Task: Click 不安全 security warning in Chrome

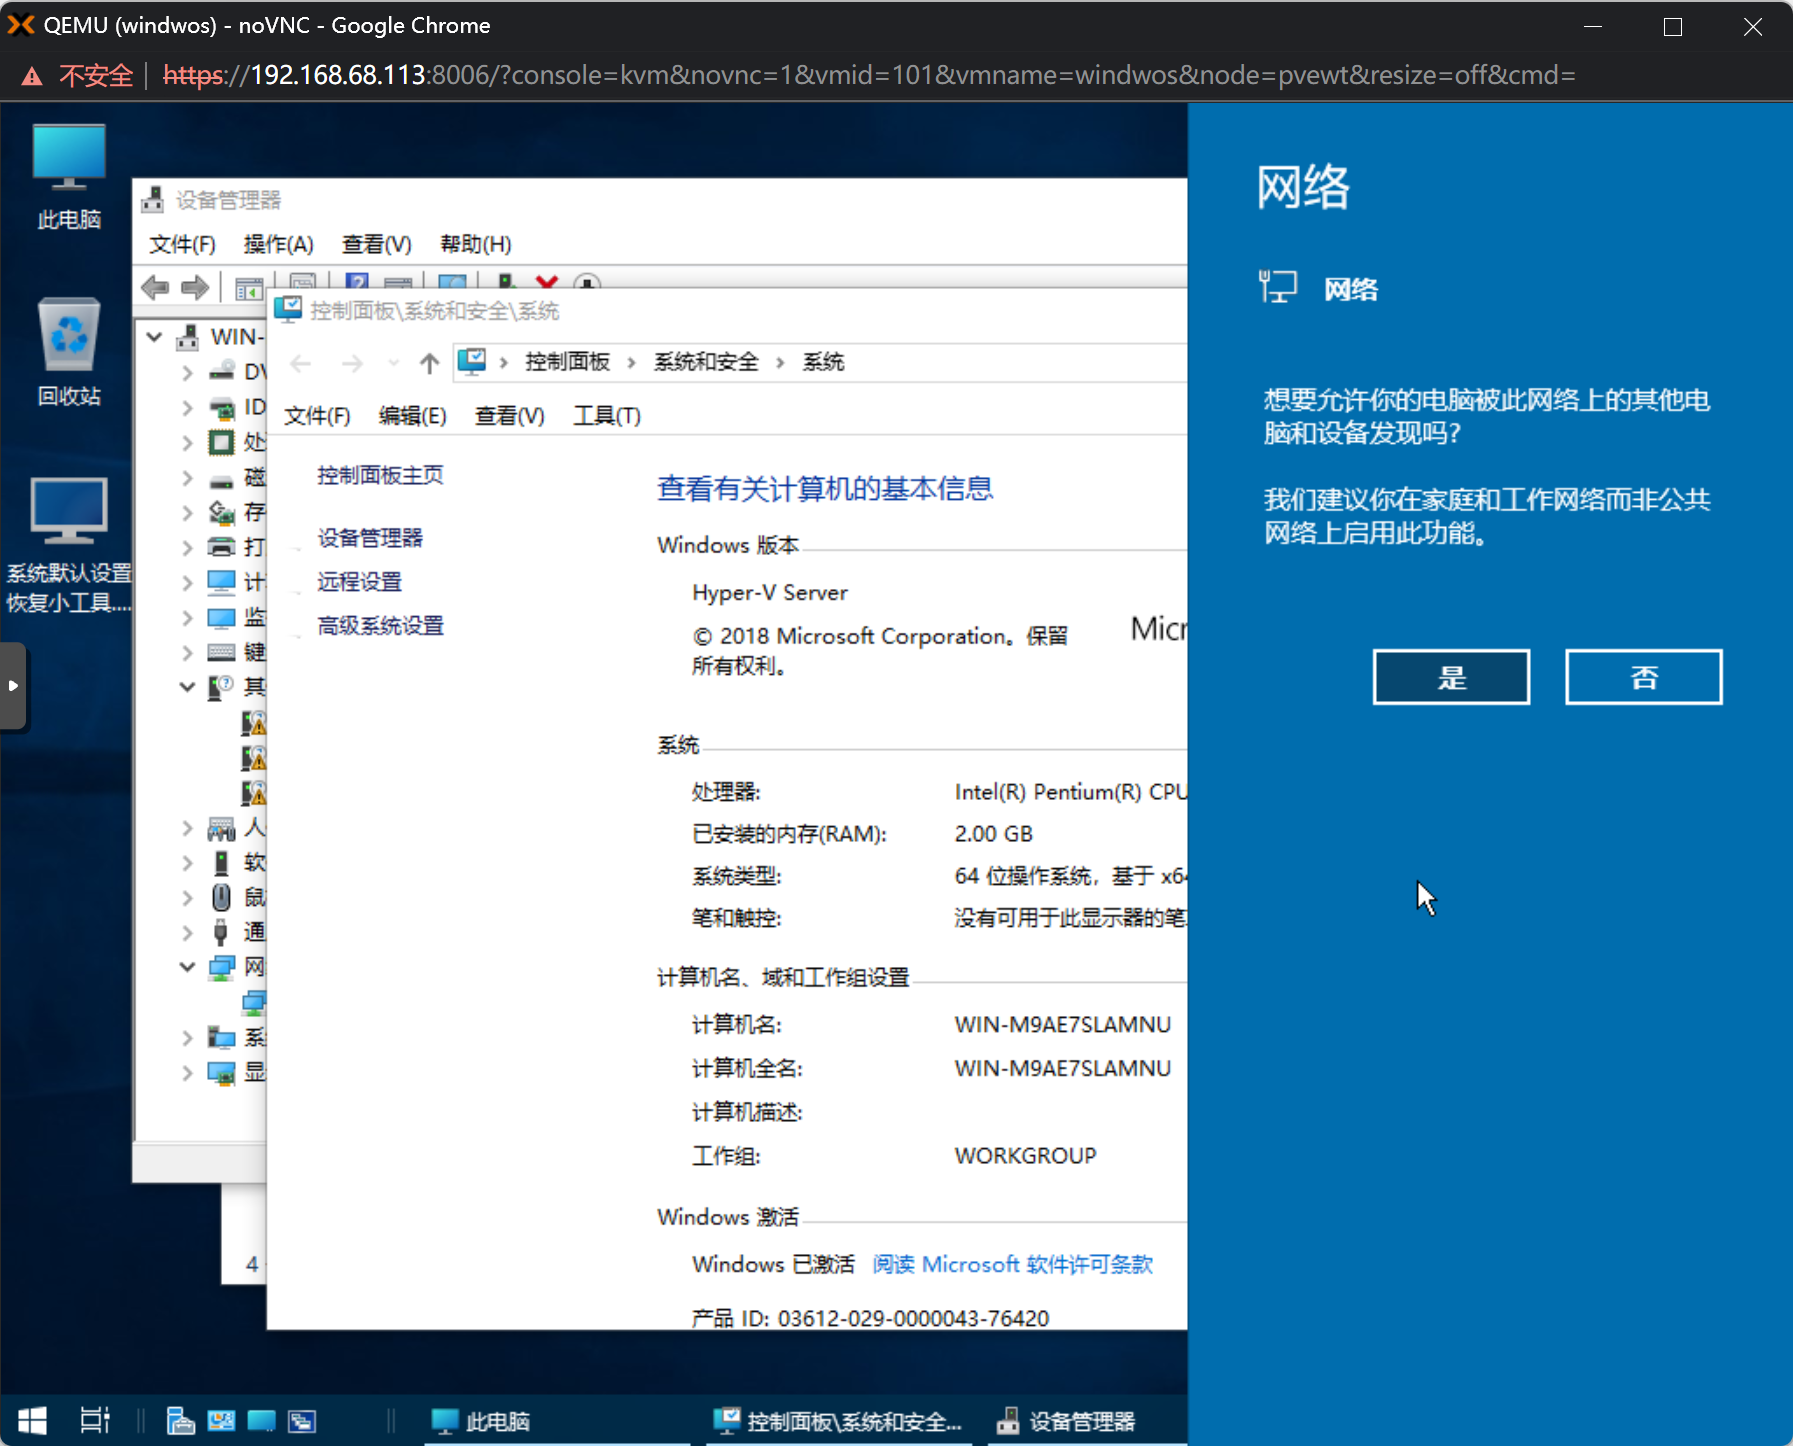Action: pos(78,75)
